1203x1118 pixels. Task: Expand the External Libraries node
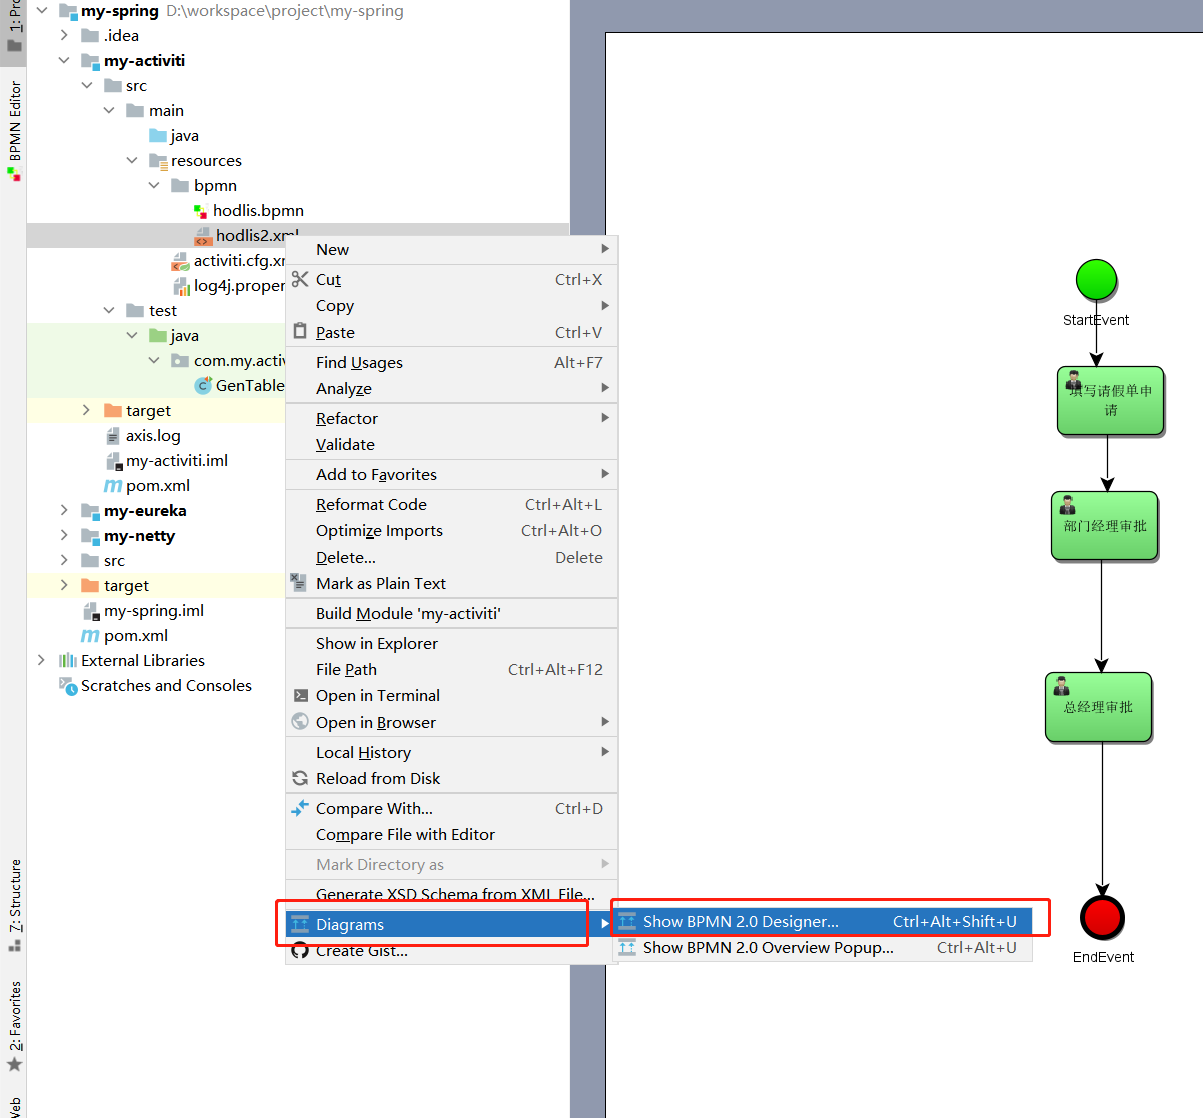[x=40, y=660]
